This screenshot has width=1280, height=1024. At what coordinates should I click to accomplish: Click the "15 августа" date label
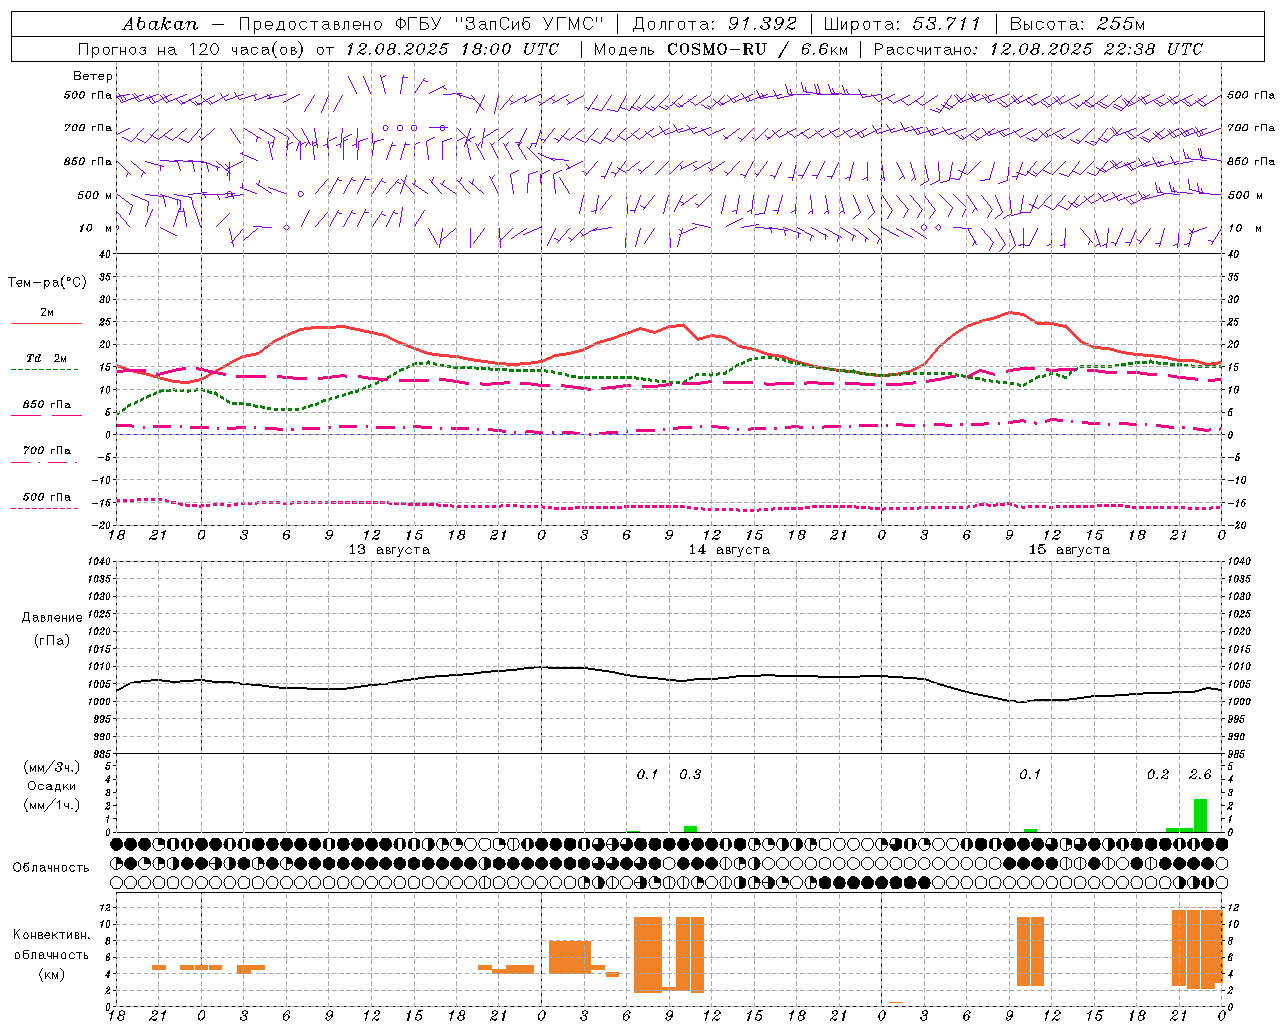coord(1069,550)
